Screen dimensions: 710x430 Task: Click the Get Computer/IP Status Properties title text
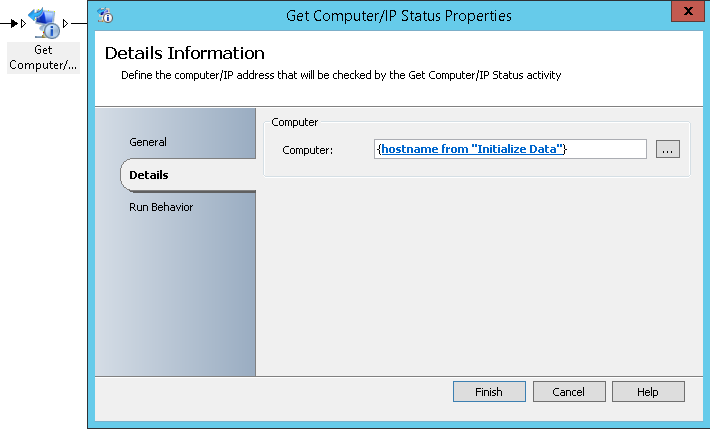(x=398, y=16)
